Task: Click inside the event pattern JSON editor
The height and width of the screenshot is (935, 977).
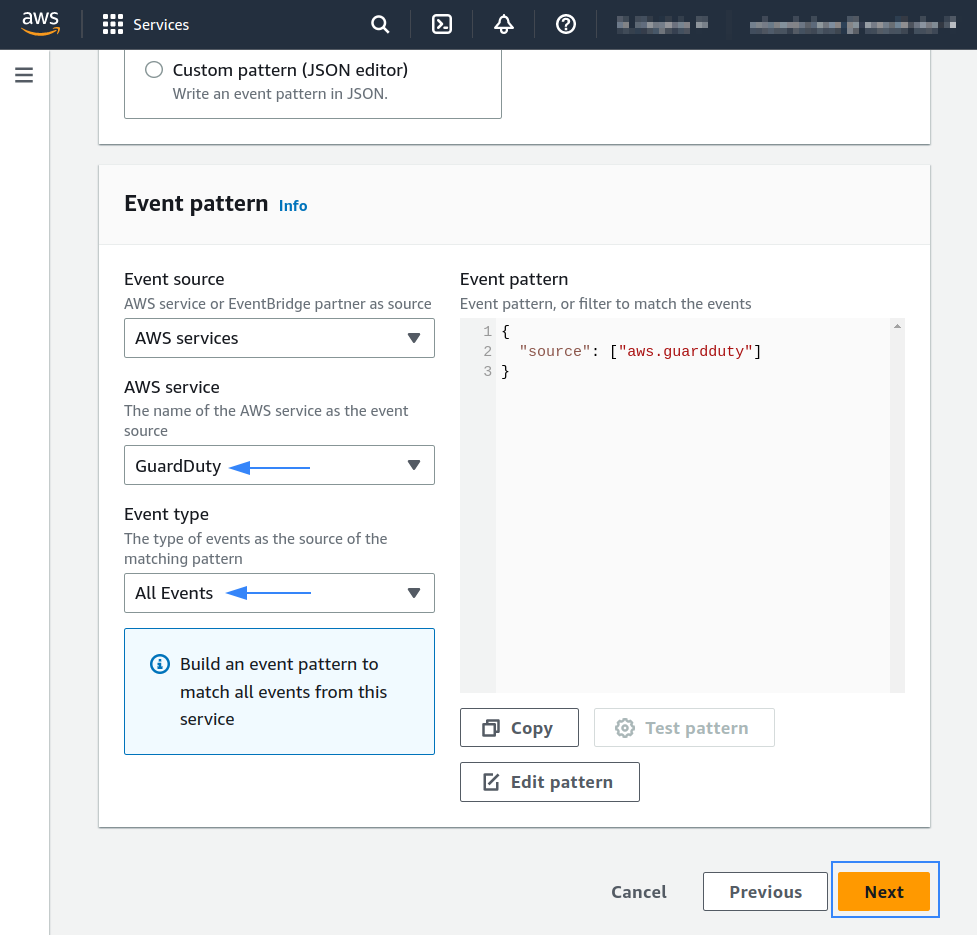Action: point(682,505)
